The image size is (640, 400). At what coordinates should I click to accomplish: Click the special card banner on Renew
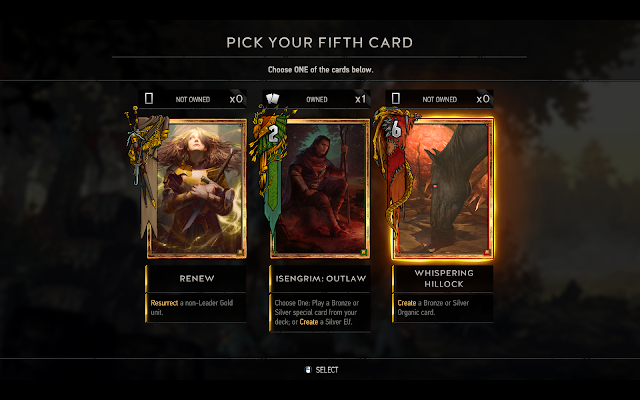(145, 171)
